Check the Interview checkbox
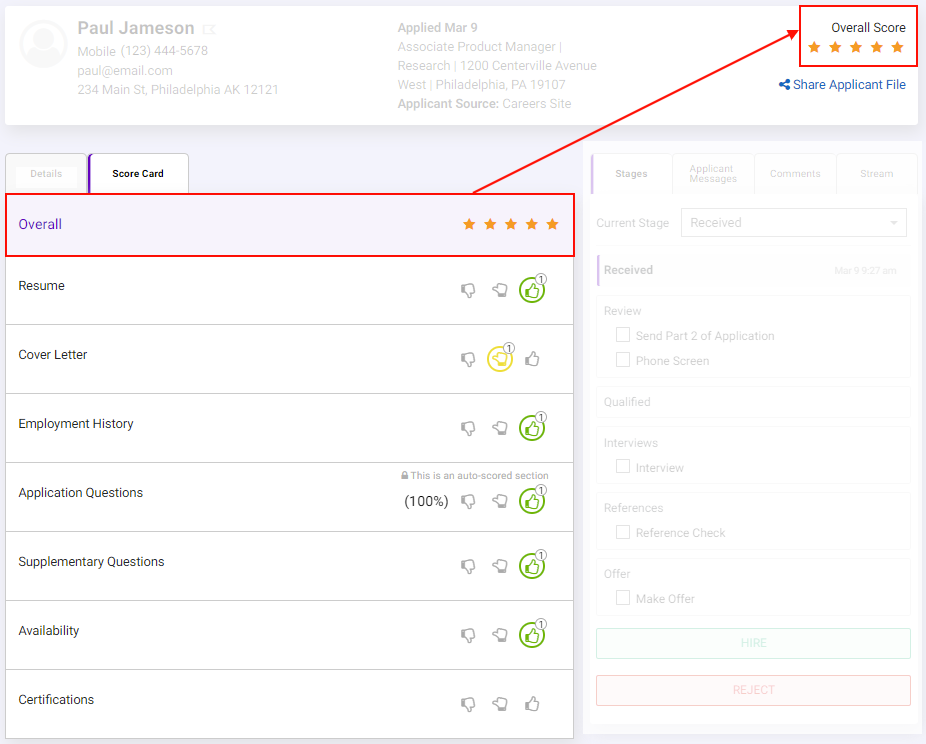The width and height of the screenshot is (926, 744). (622, 466)
